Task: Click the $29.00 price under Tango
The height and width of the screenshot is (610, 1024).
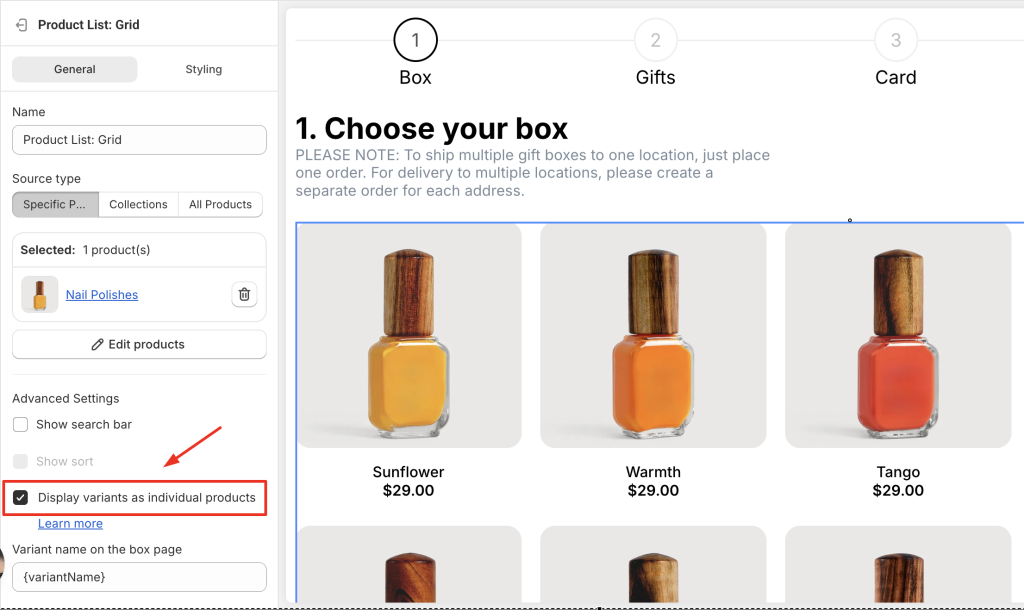Action: (898, 490)
